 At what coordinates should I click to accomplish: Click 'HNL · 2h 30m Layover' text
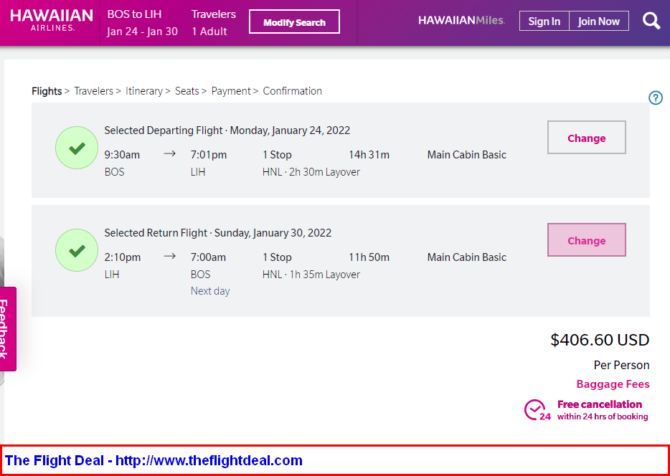point(311,172)
